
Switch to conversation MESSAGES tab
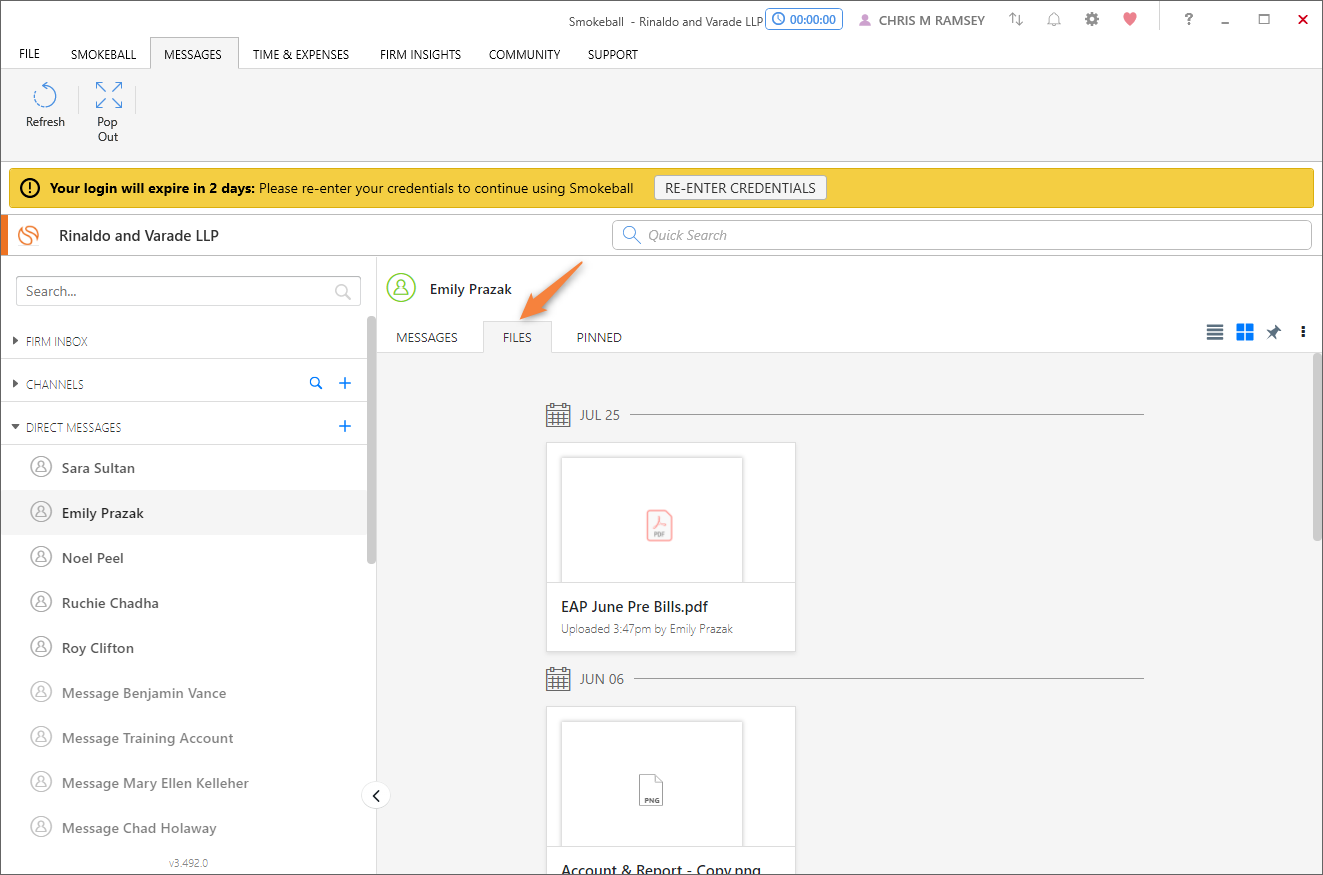point(427,337)
